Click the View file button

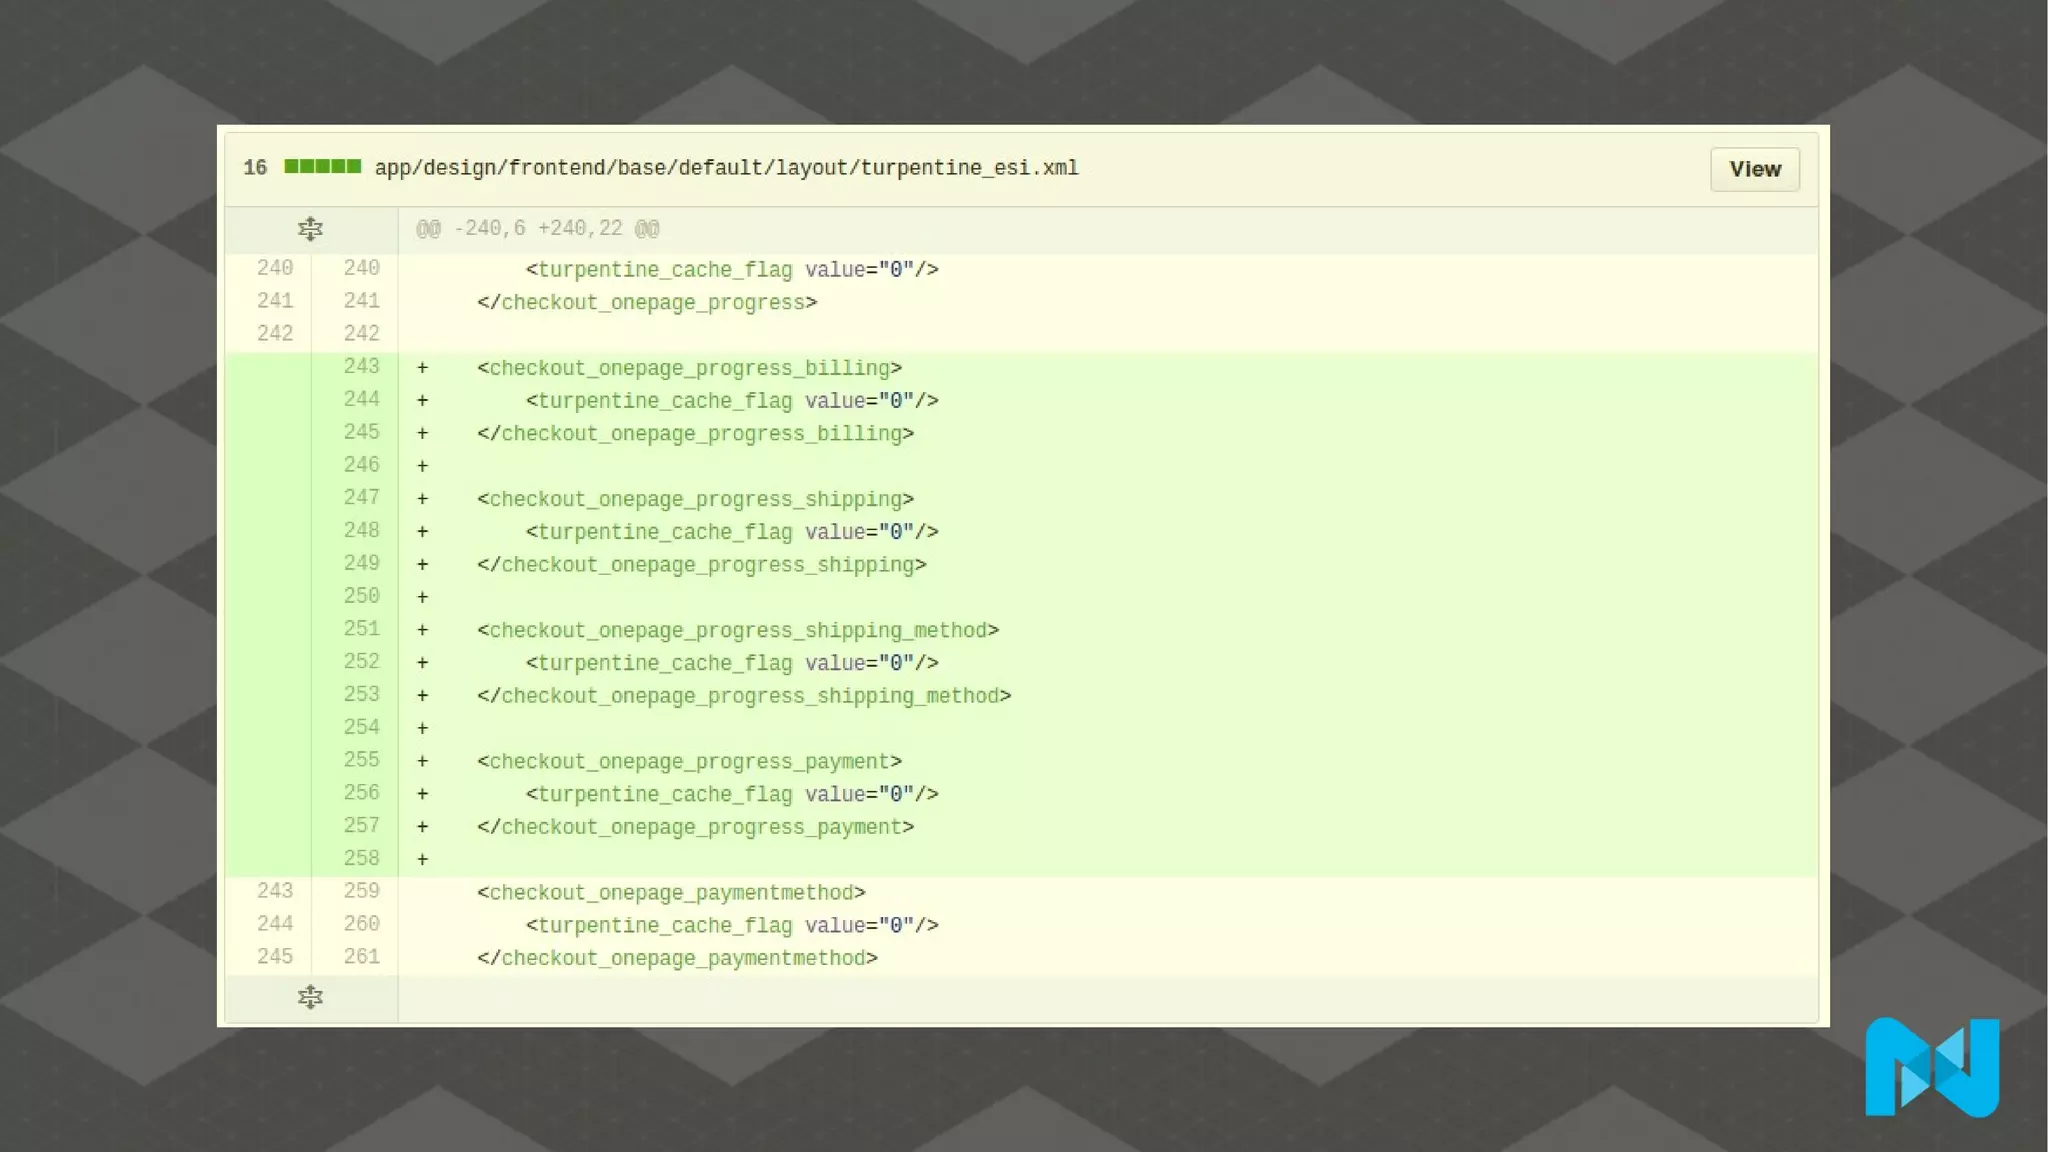click(1754, 169)
